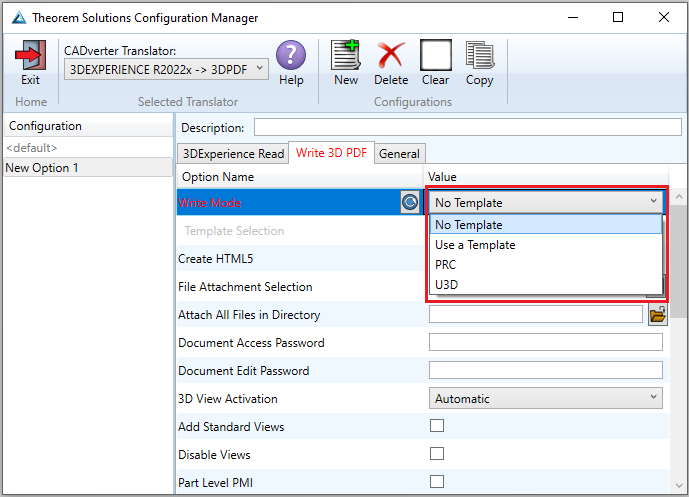
Task: Click the Exit icon in Home group
Action: tap(30, 55)
